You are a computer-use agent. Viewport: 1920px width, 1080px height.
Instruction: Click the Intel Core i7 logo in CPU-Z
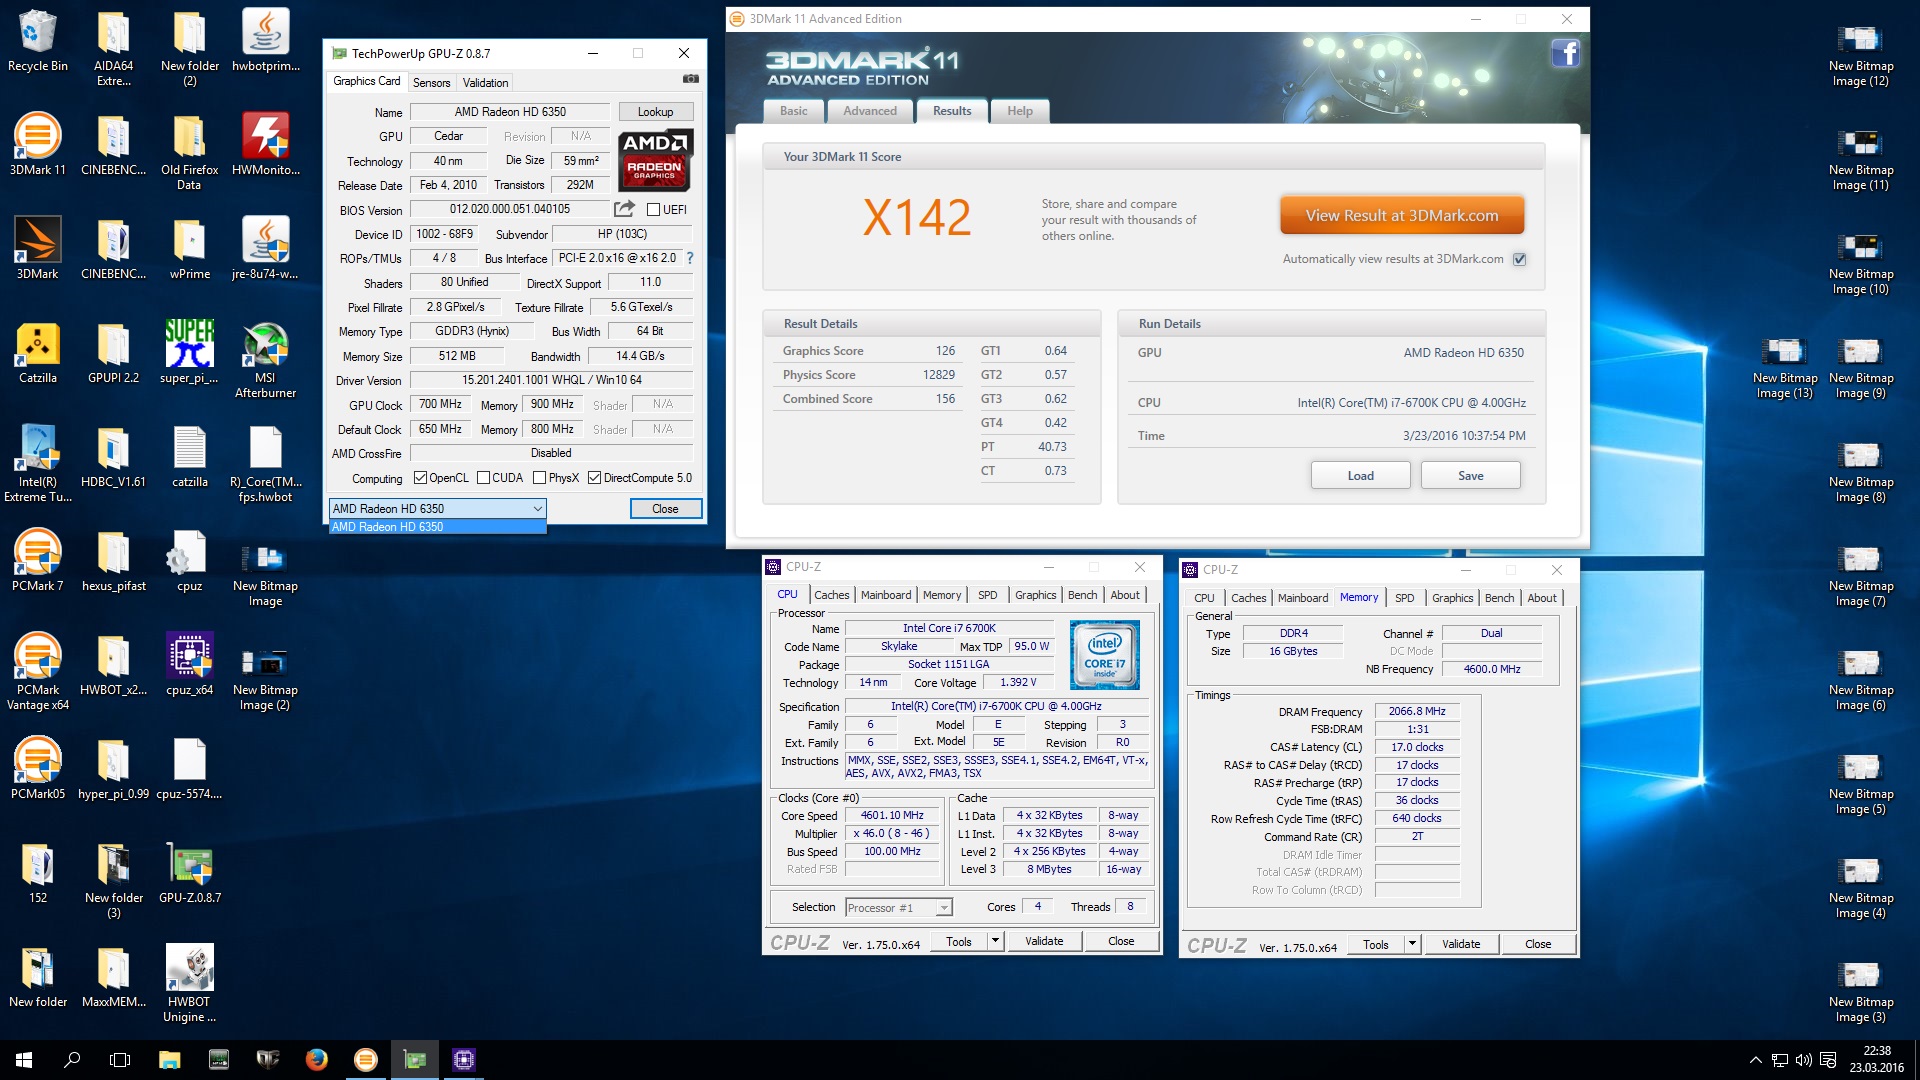pos(1104,655)
